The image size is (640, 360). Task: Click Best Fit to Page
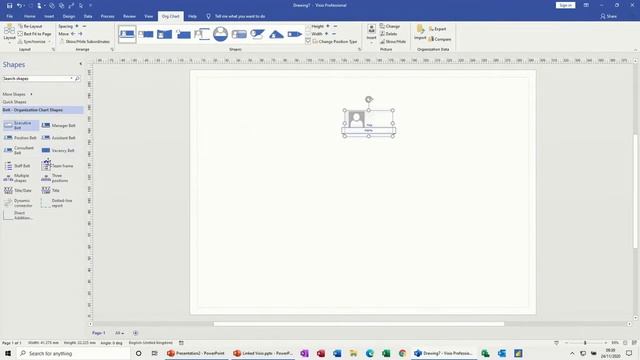tap(34, 34)
